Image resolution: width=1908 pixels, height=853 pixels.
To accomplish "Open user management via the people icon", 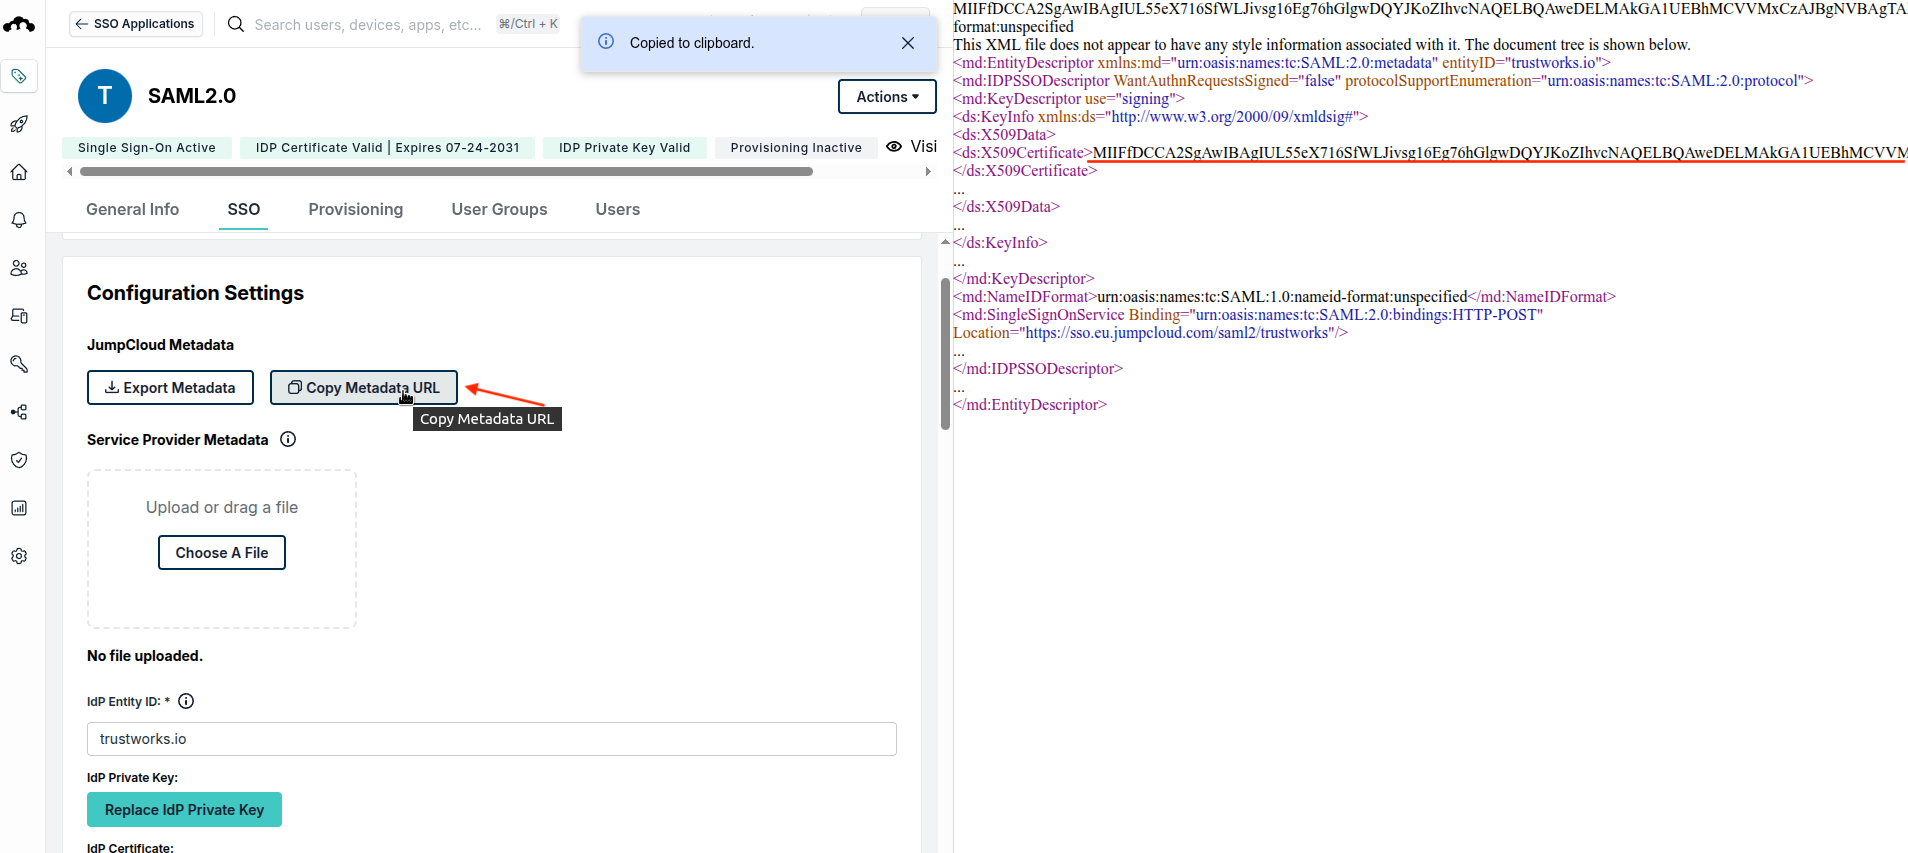I will [19, 268].
